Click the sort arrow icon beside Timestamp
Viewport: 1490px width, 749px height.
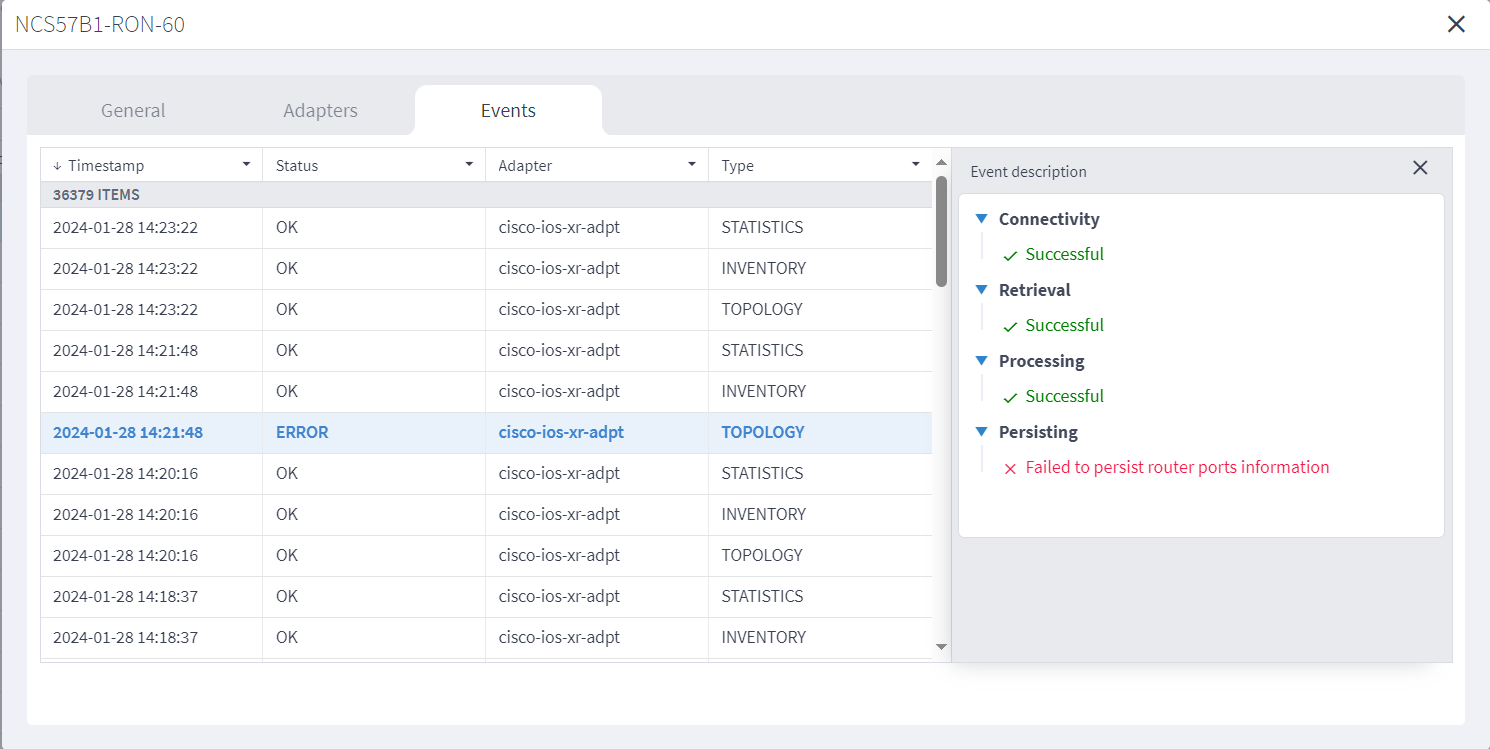57,166
